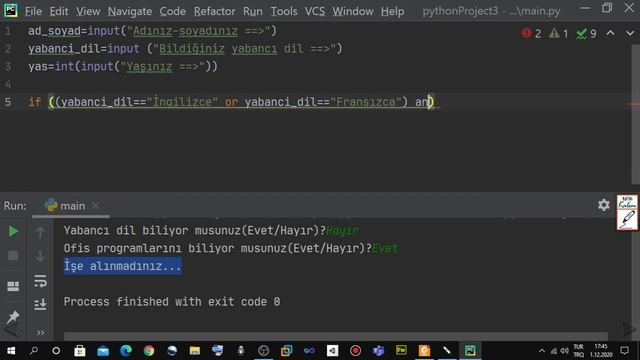
Task: Close the main run tab
Action: click(96, 205)
